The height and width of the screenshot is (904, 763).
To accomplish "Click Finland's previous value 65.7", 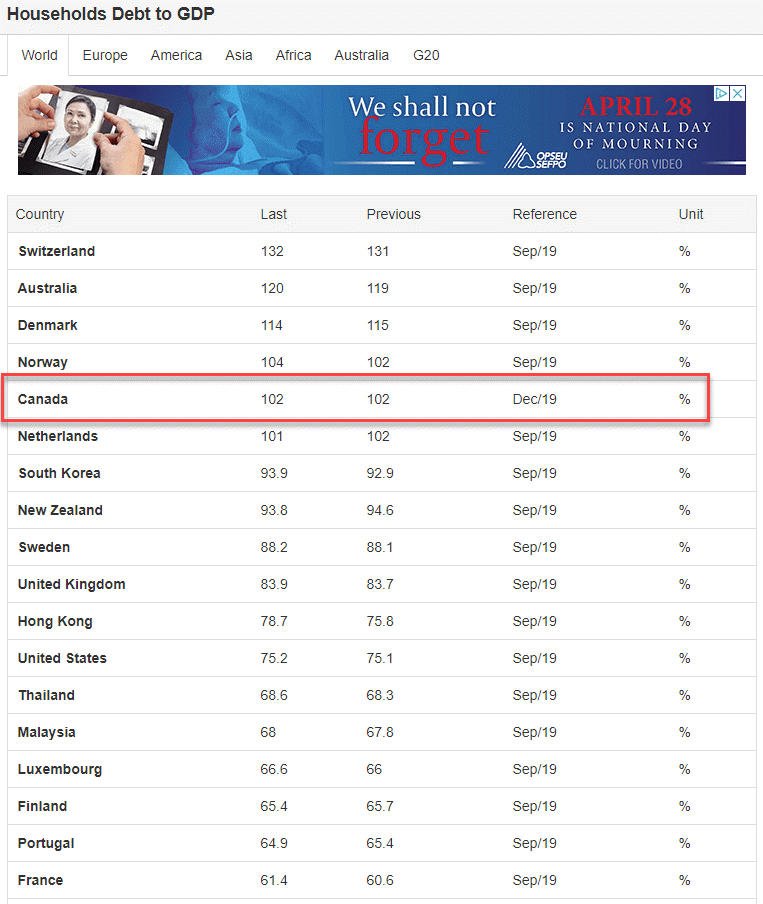I will coord(380,806).
